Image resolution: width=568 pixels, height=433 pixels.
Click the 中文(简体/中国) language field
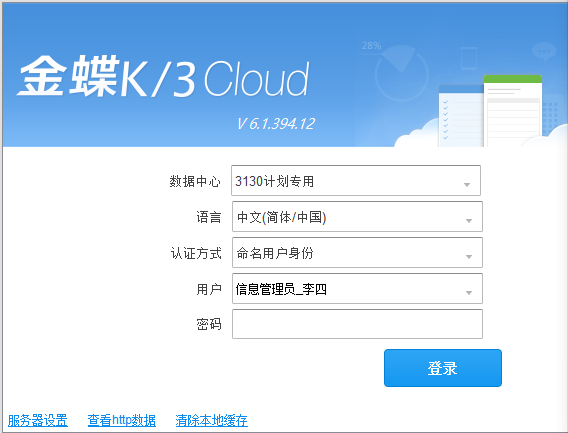[x=357, y=216]
